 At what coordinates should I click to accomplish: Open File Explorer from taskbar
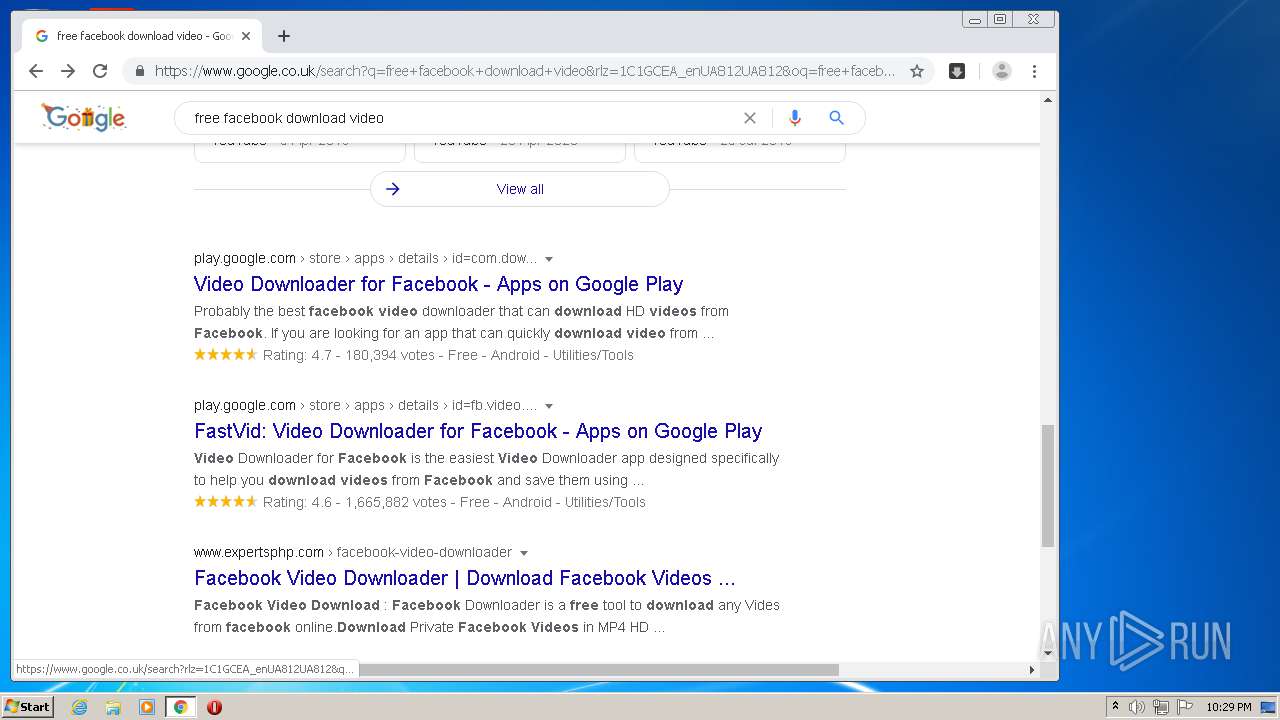pos(113,707)
